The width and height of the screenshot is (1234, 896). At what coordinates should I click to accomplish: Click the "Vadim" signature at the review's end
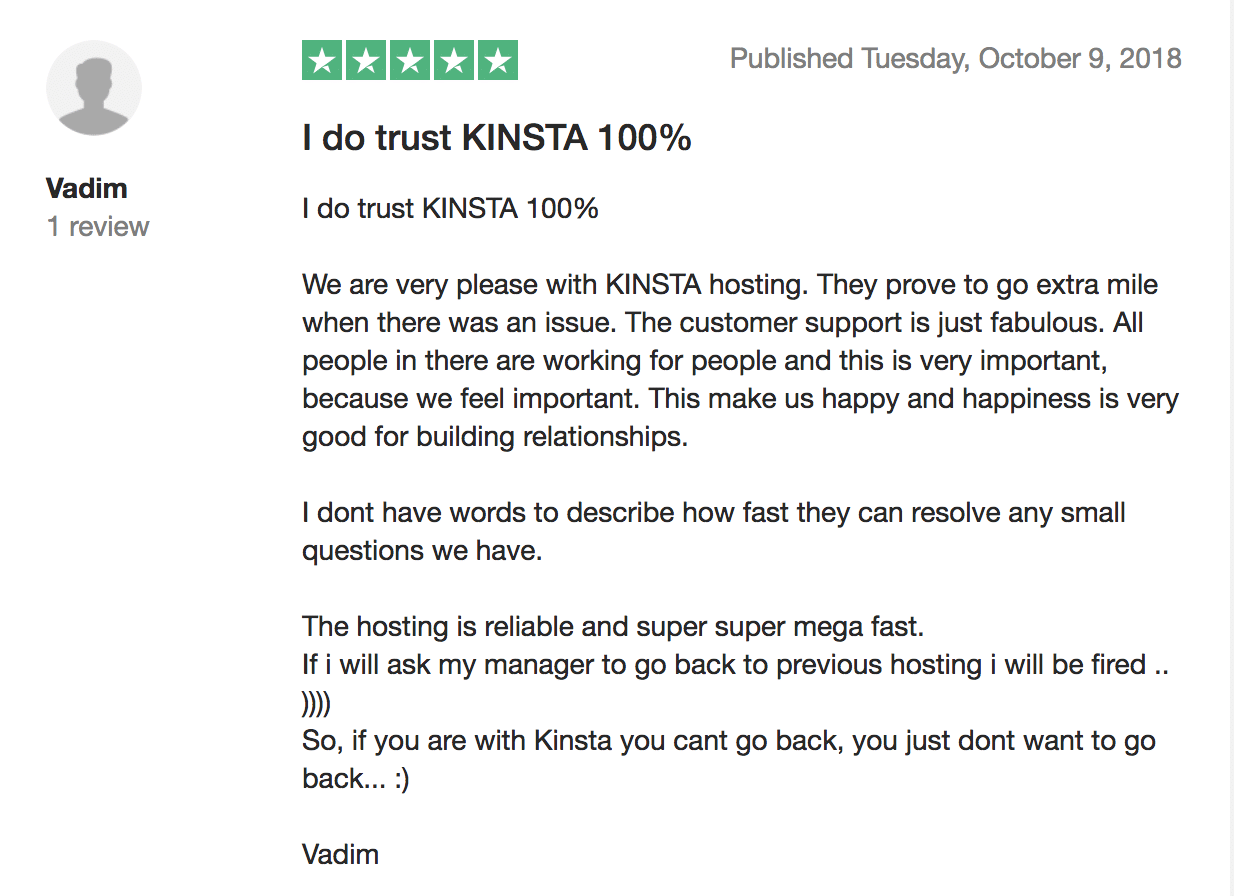(340, 855)
